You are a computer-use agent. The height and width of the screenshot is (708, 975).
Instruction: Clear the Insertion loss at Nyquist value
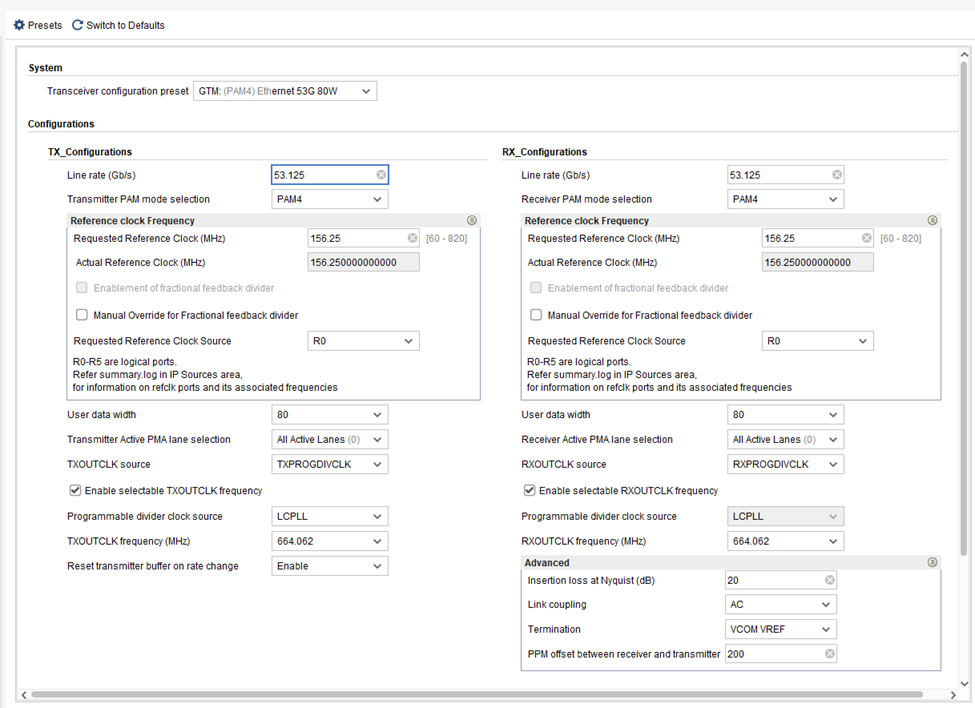click(829, 581)
